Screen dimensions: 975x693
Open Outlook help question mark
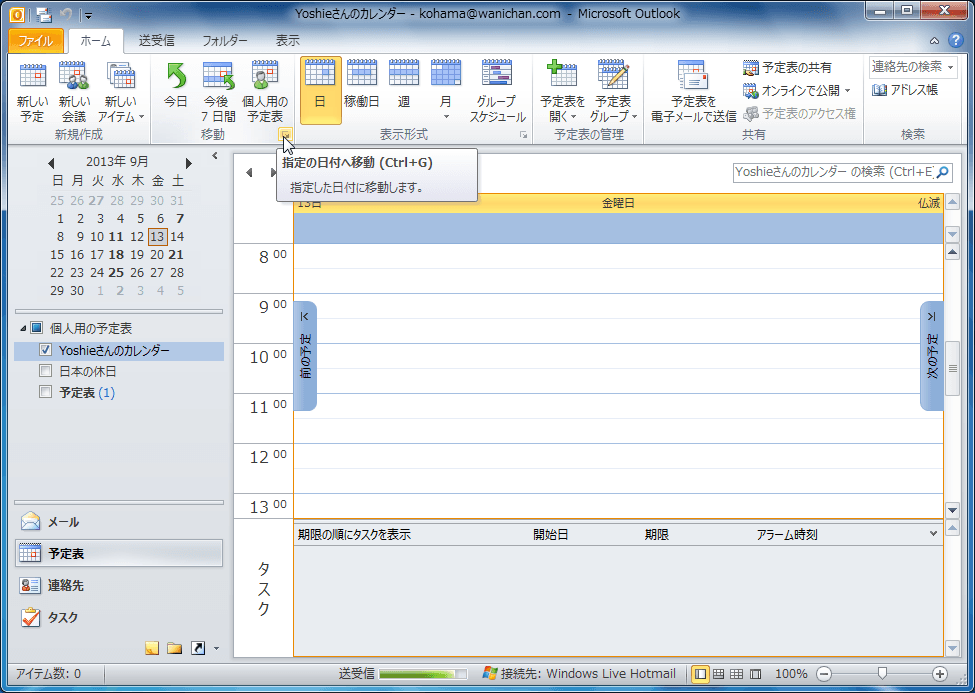click(956, 40)
